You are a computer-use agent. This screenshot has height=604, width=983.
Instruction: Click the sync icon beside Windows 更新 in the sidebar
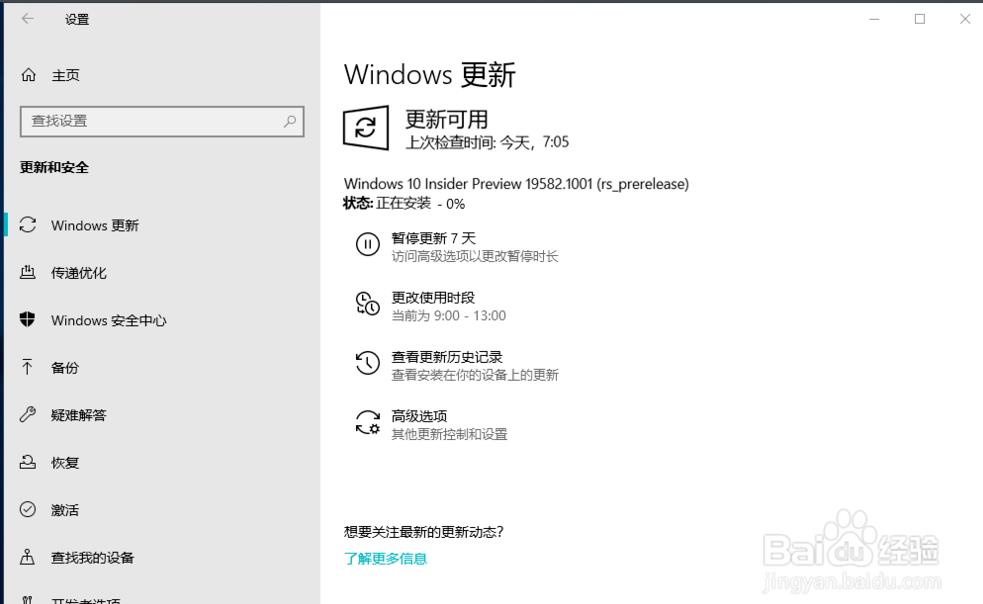28,225
